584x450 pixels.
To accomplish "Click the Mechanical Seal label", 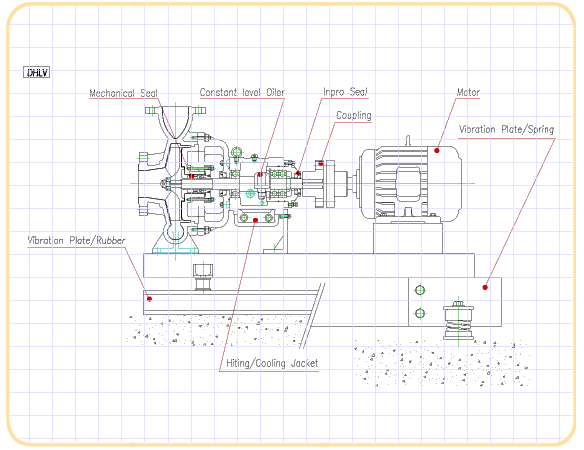I will point(123,93).
